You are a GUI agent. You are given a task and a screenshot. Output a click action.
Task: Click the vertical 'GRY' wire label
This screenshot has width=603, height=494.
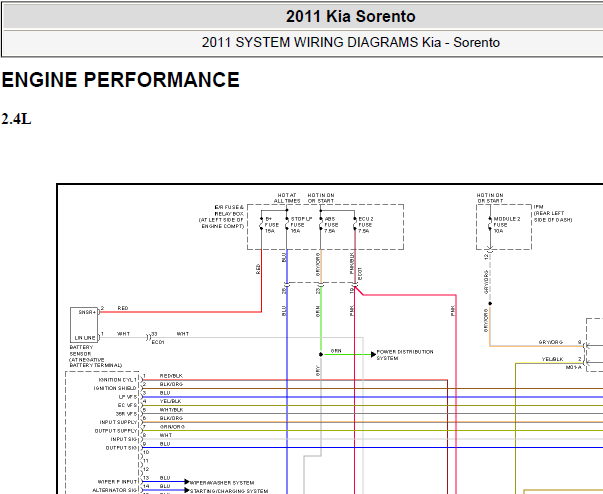tap(318, 371)
